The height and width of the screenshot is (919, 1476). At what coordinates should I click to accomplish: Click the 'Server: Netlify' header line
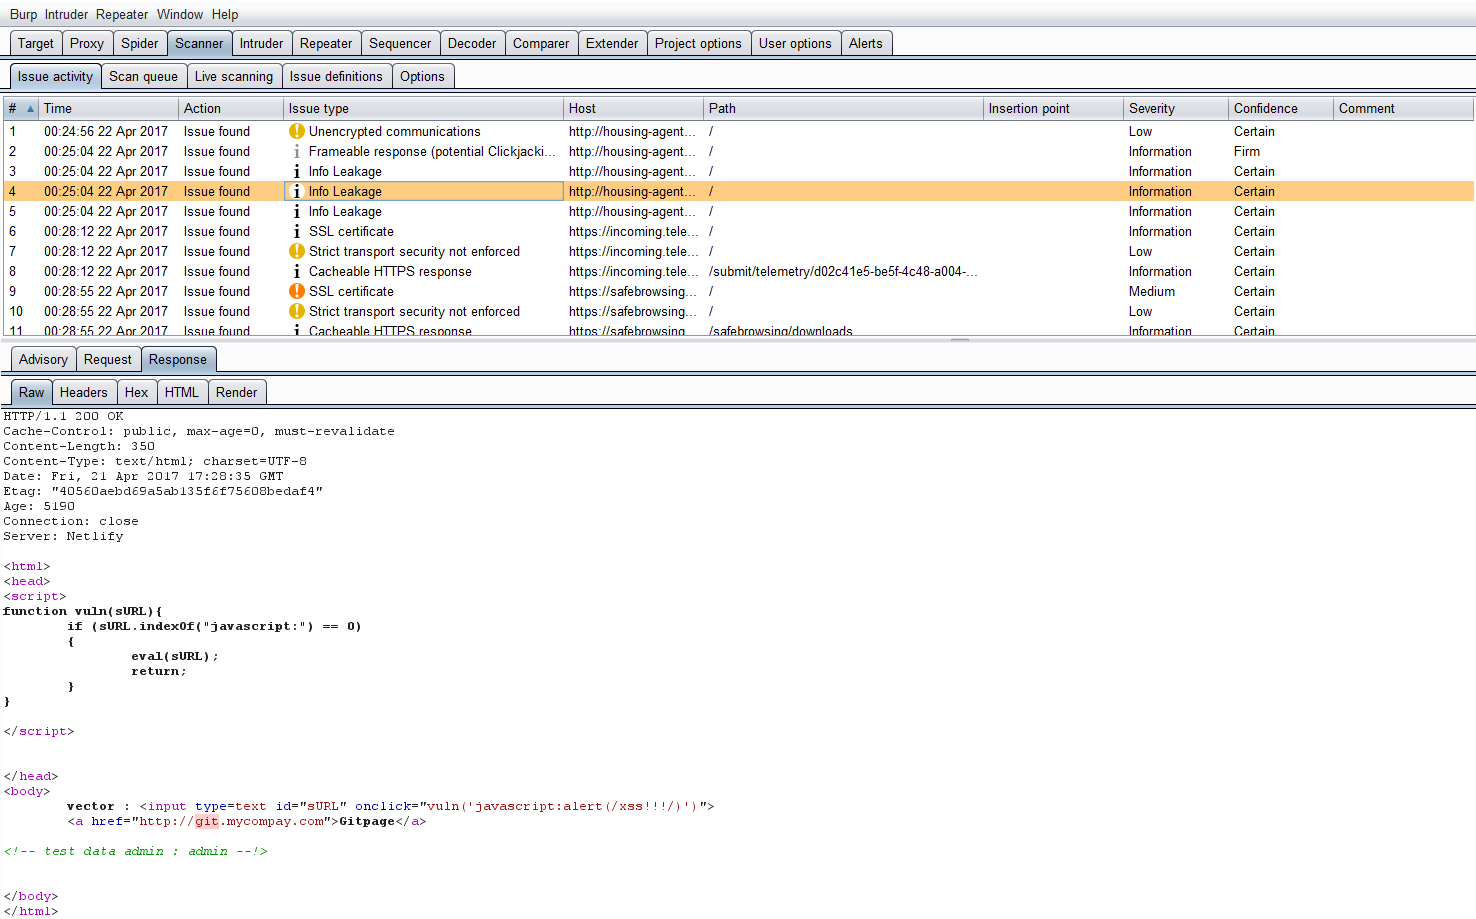tap(63, 536)
